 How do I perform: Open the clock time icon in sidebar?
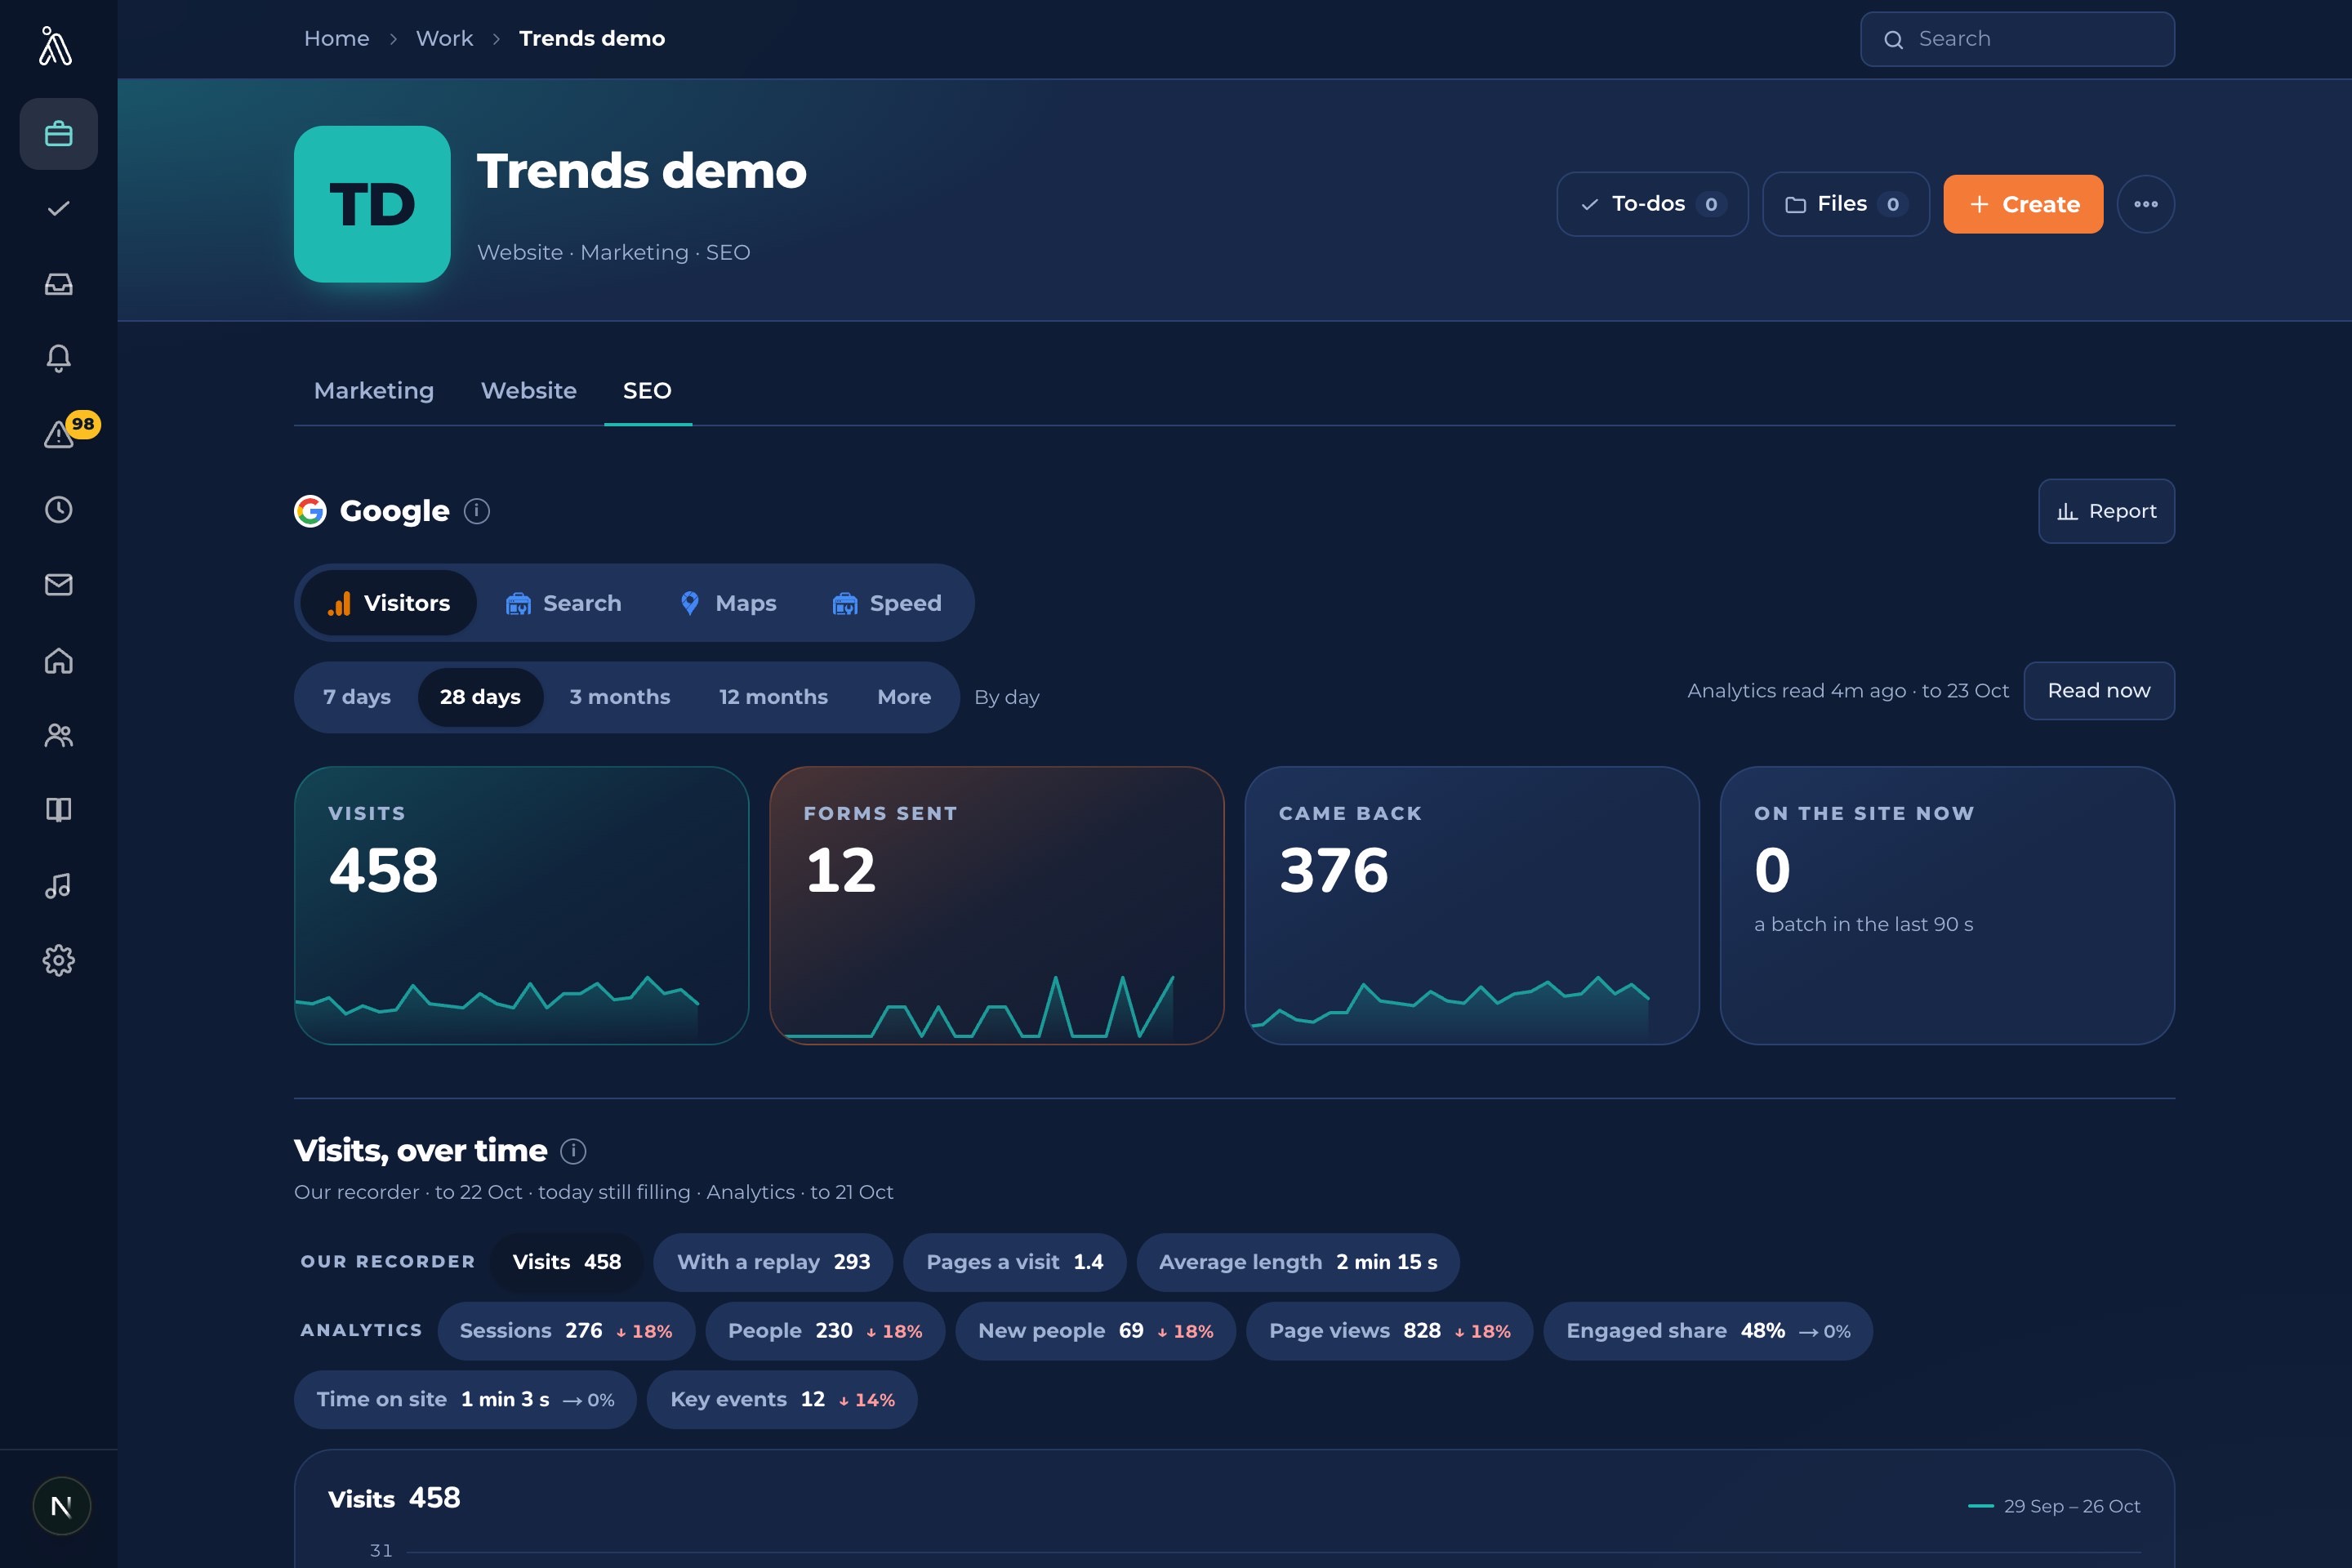pyautogui.click(x=59, y=509)
